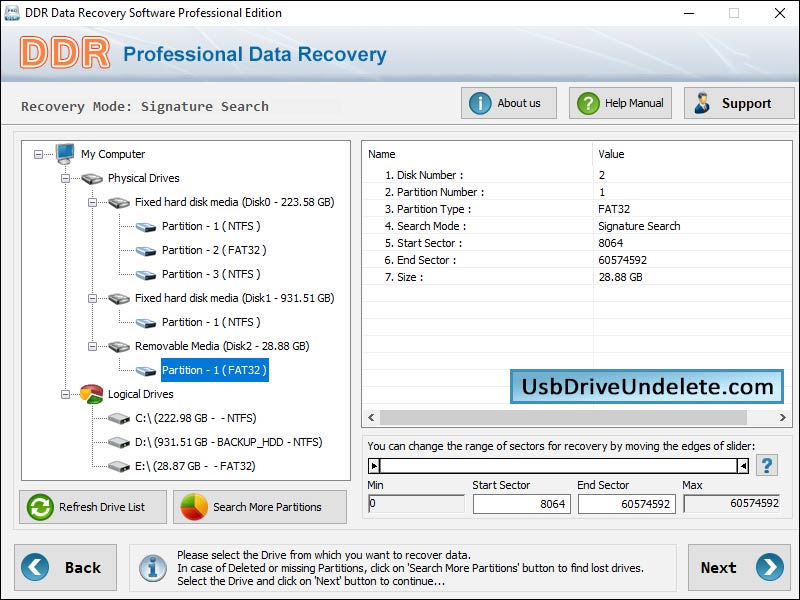
Task: Select Disk0 Partition - 1 ( NTFS )
Action: (x=211, y=226)
